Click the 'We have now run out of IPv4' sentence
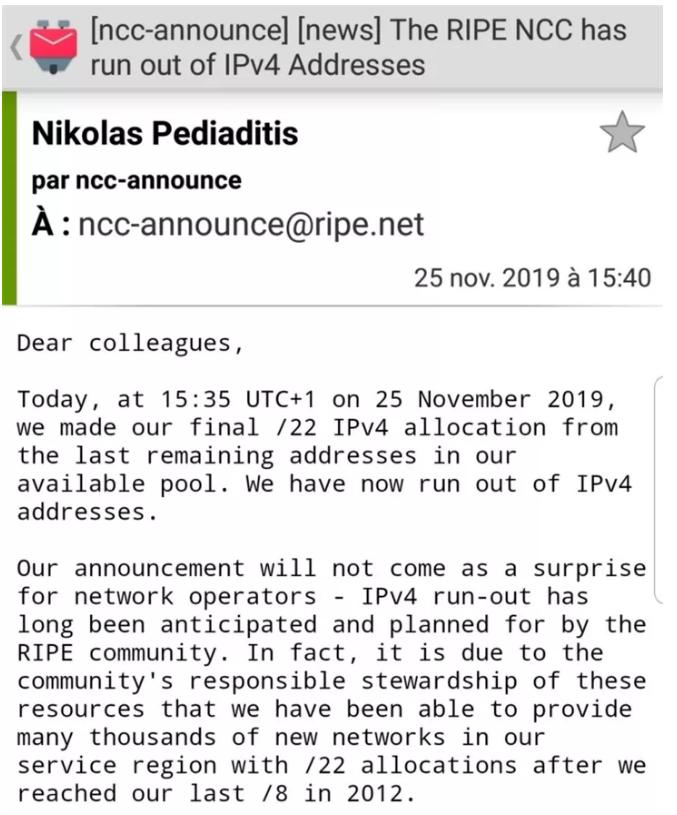677x815 pixels. tap(439, 484)
